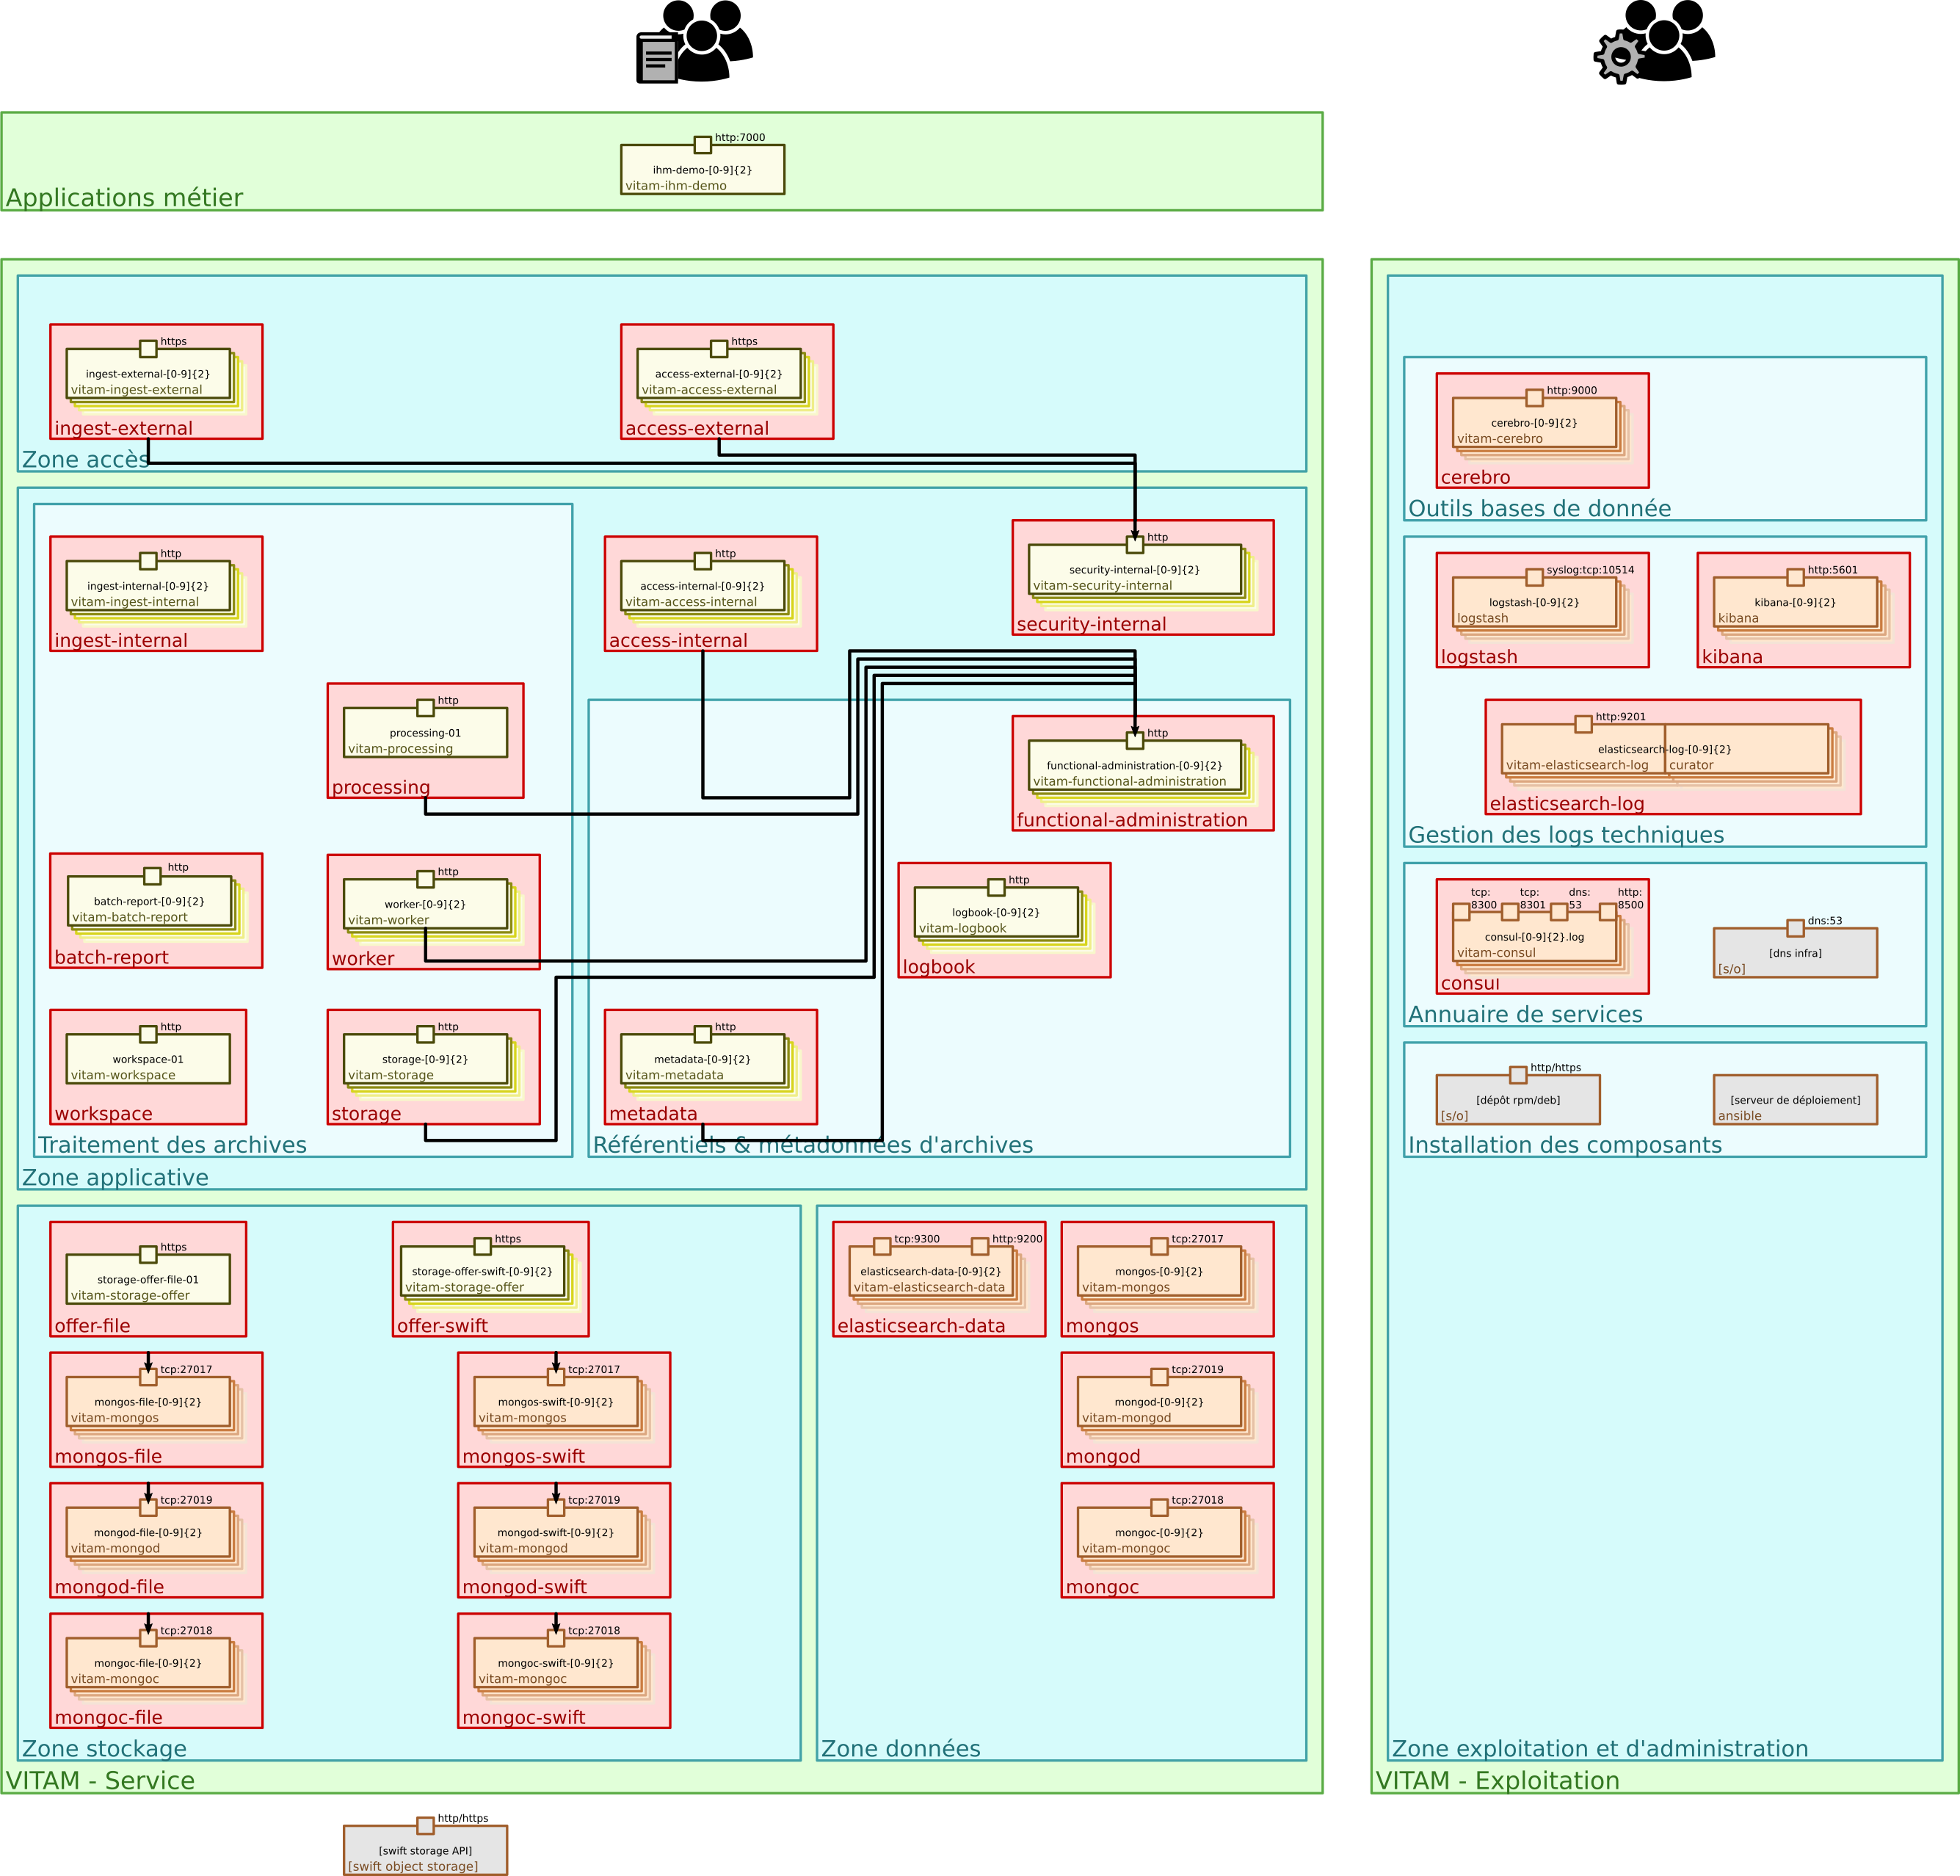The width and height of the screenshot is (1960, 1876).
Task: Open the vitam-logbook component
Action: (997, 913)
